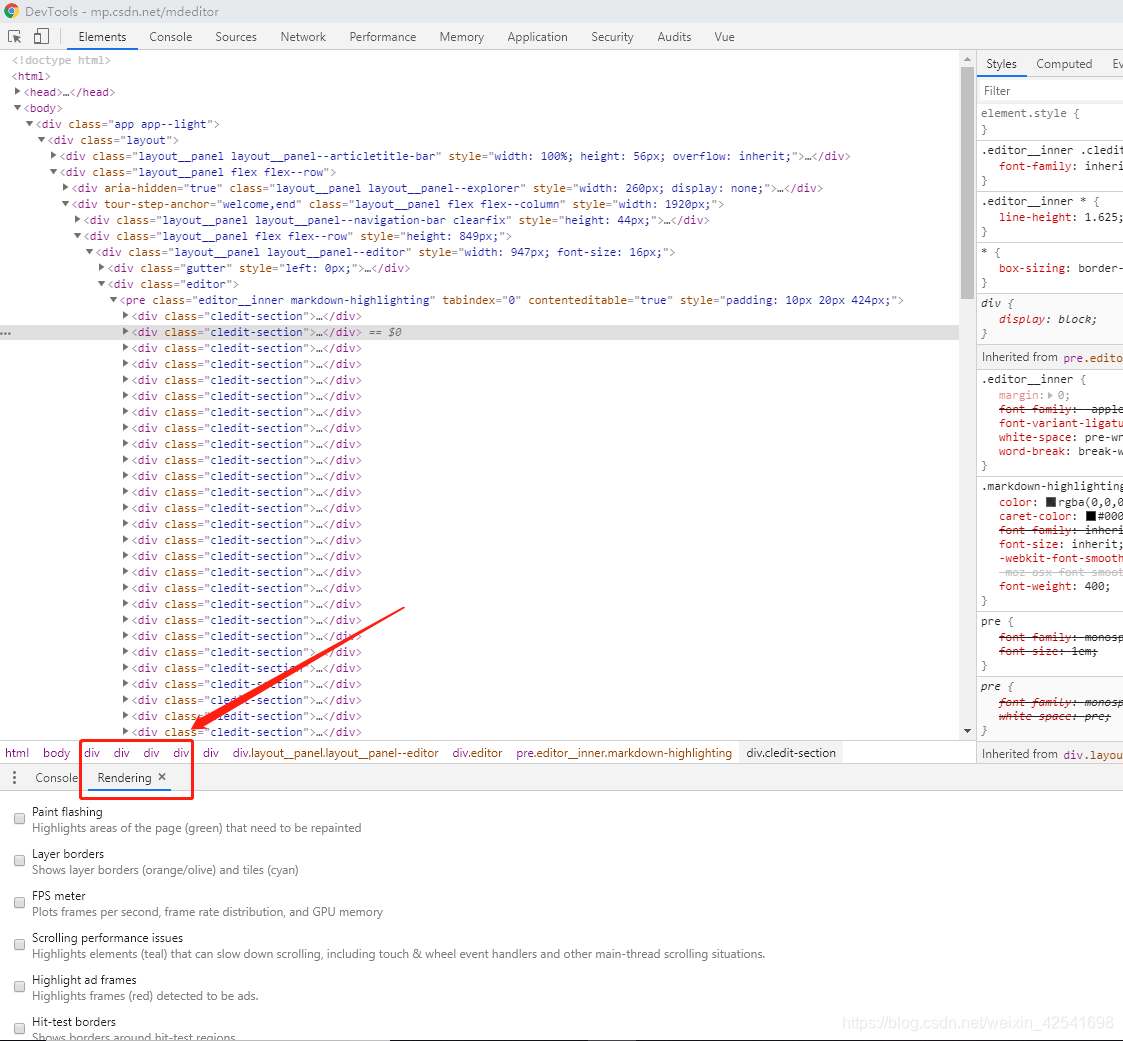Select pre.editor__inner.markdown-highlighting breadcrumb
This screenshot has height=1041, width=1123.
624,753
